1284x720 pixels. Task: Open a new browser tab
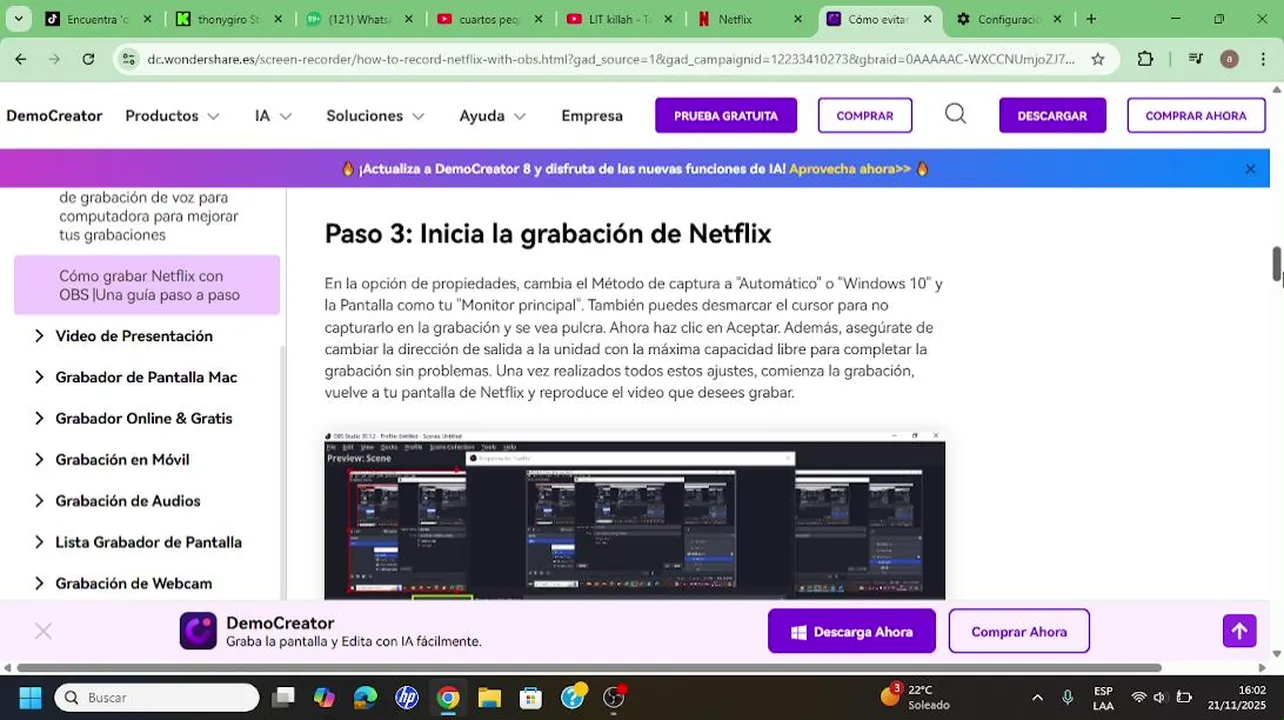(1091, 19)
